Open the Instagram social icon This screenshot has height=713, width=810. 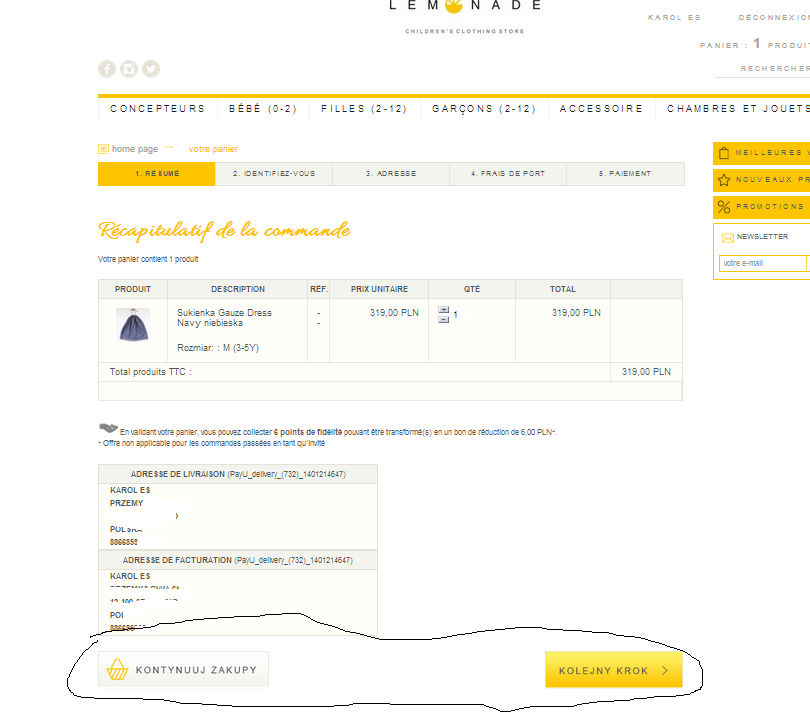point(129,69)
